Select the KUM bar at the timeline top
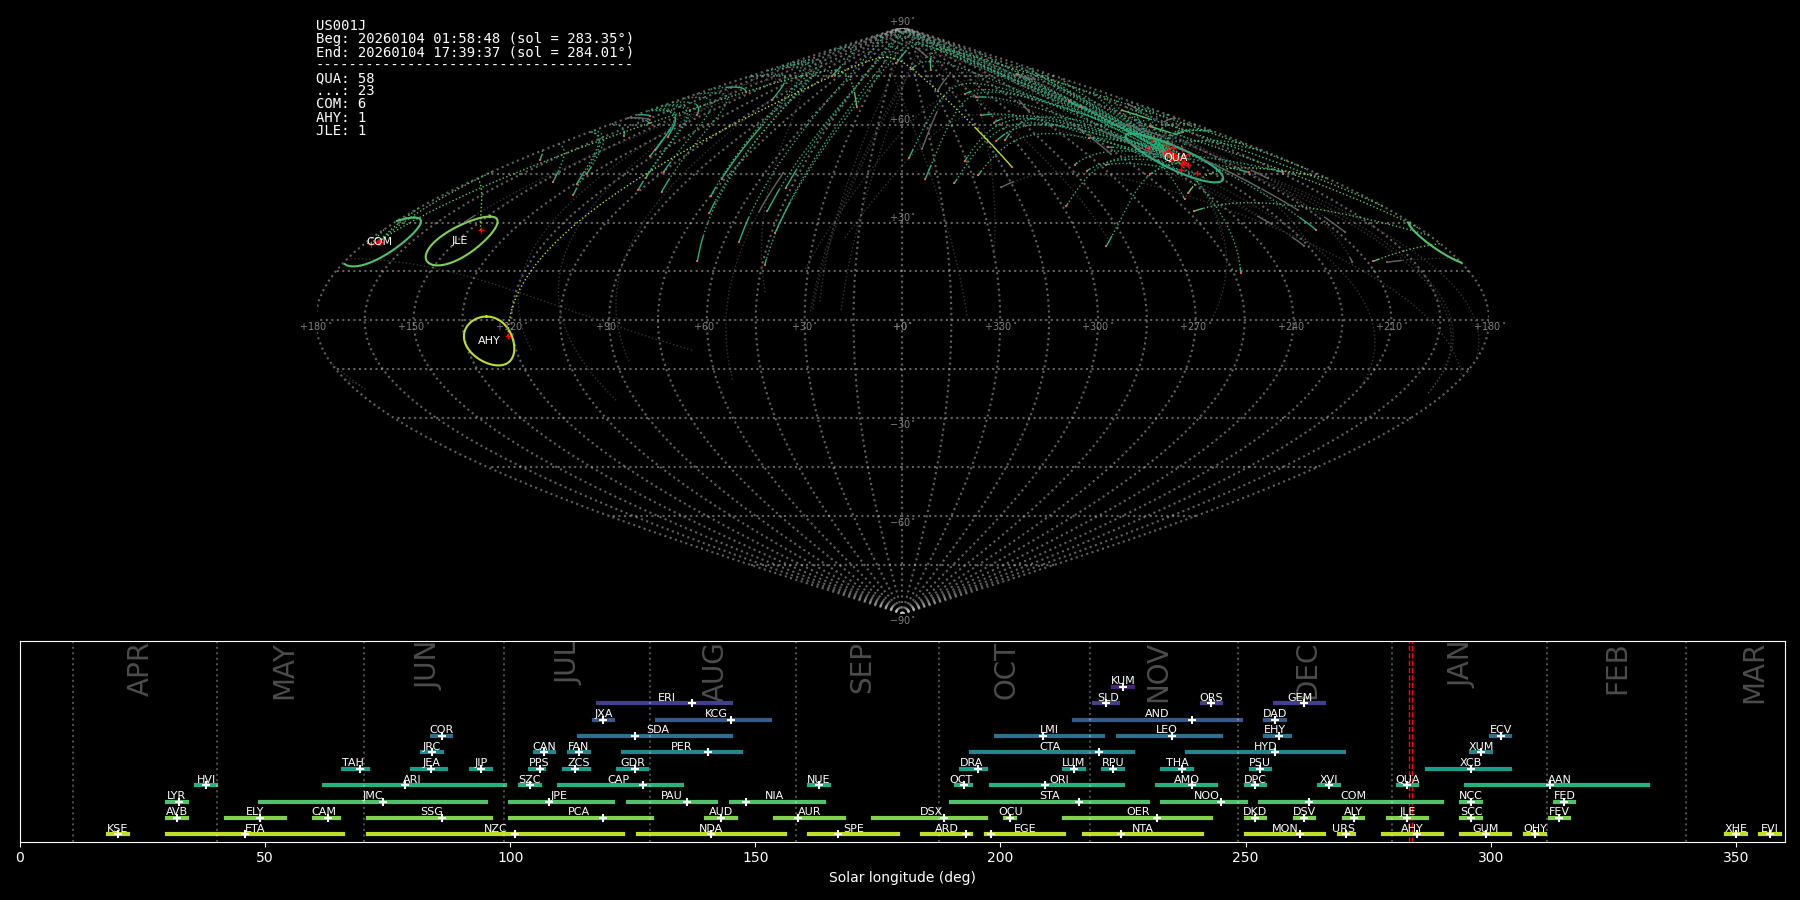The height and width of the screenshot is (900, 1800). click(1123, 687)
